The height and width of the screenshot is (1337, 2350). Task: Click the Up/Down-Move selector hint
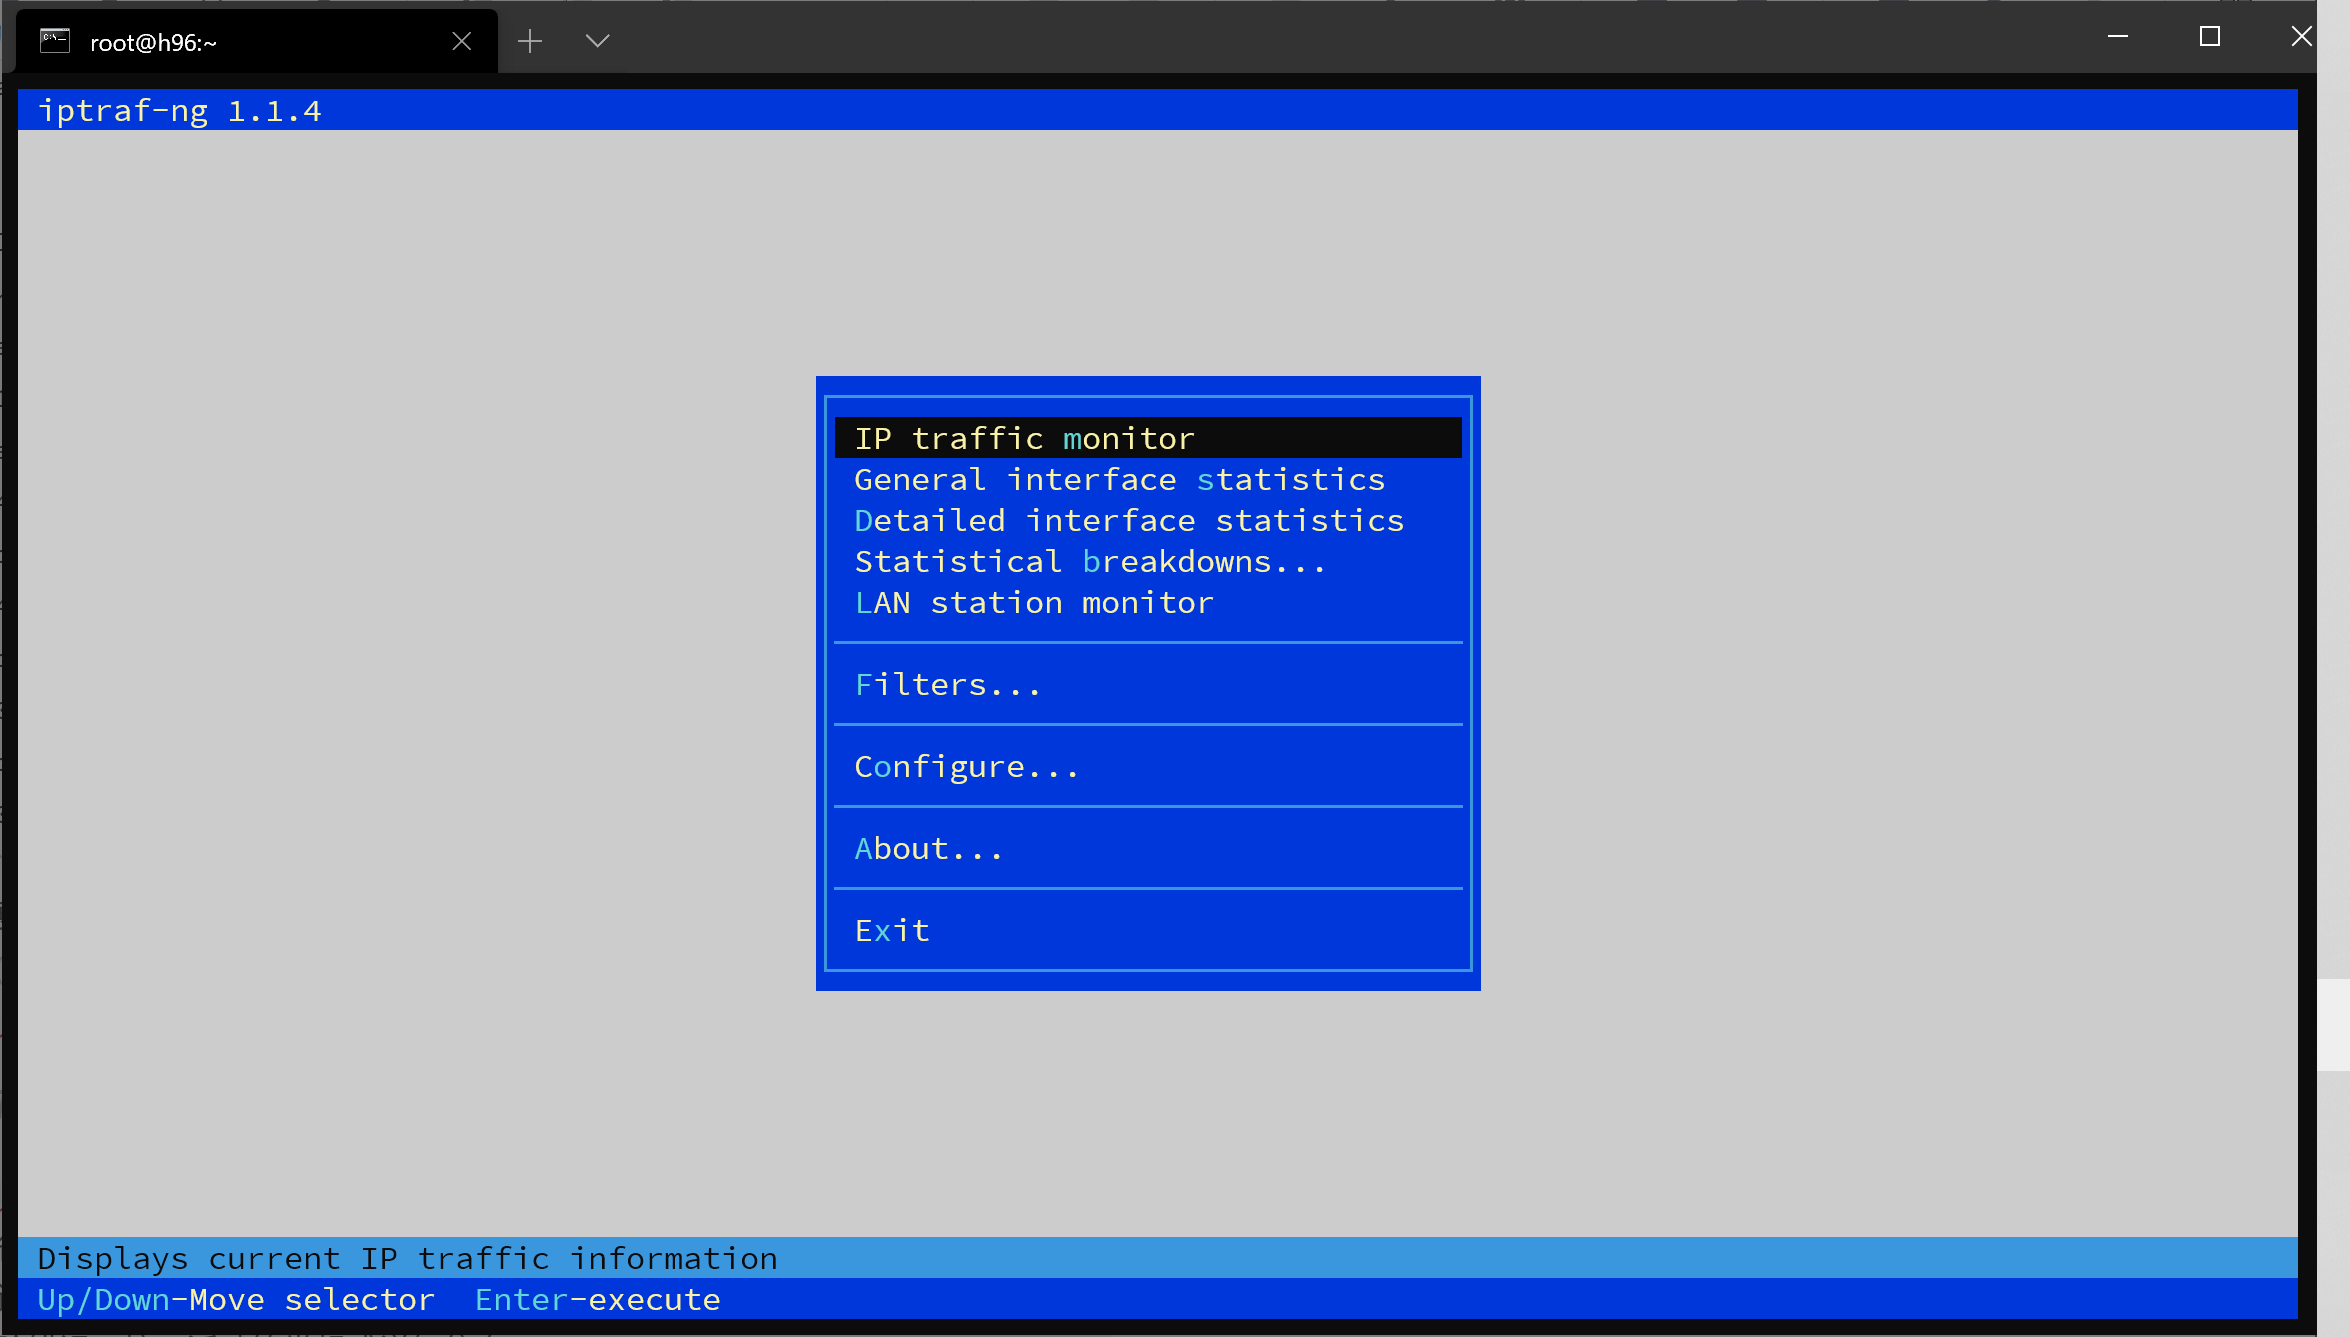click(236, 1299)
